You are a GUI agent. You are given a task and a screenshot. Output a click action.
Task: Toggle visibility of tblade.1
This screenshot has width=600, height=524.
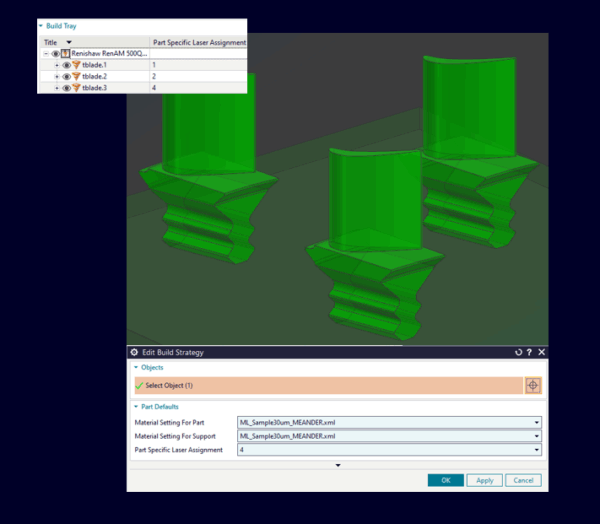coord(66,65)
